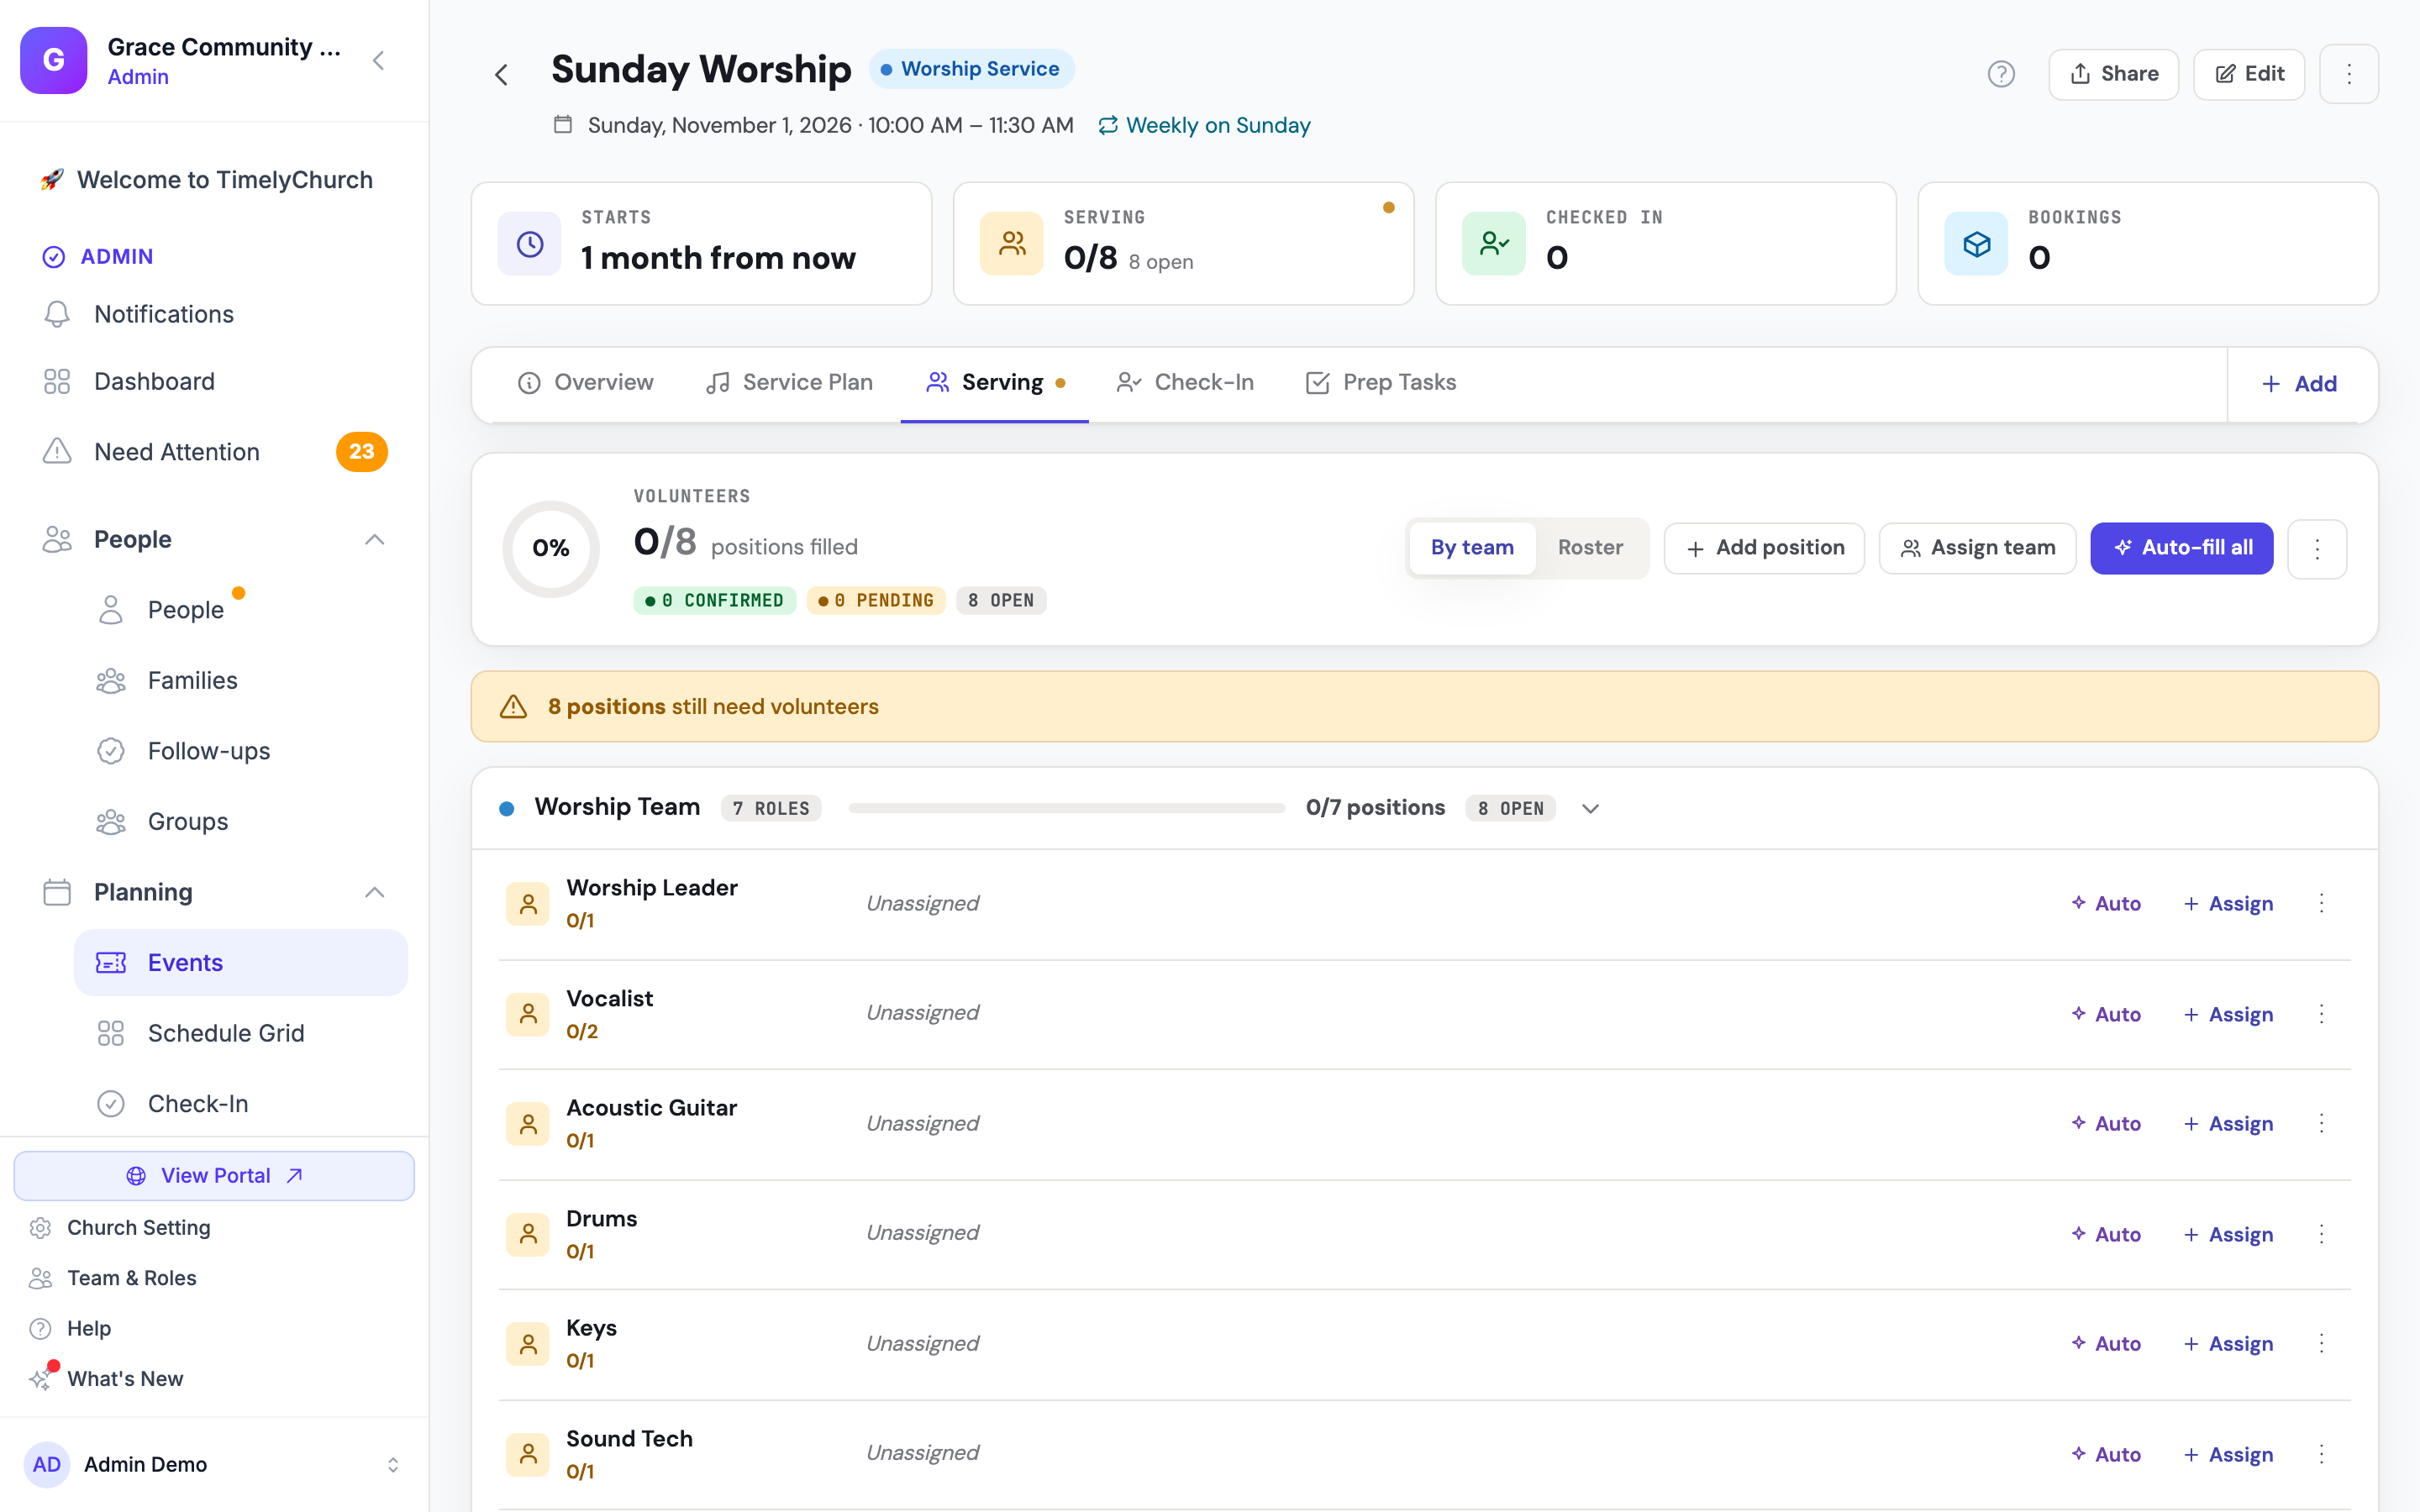Image resolution: width=2420 pixels, height=1512 pixels.
Task: Open Groups in sidebar
Action: (x=240, y=822)
